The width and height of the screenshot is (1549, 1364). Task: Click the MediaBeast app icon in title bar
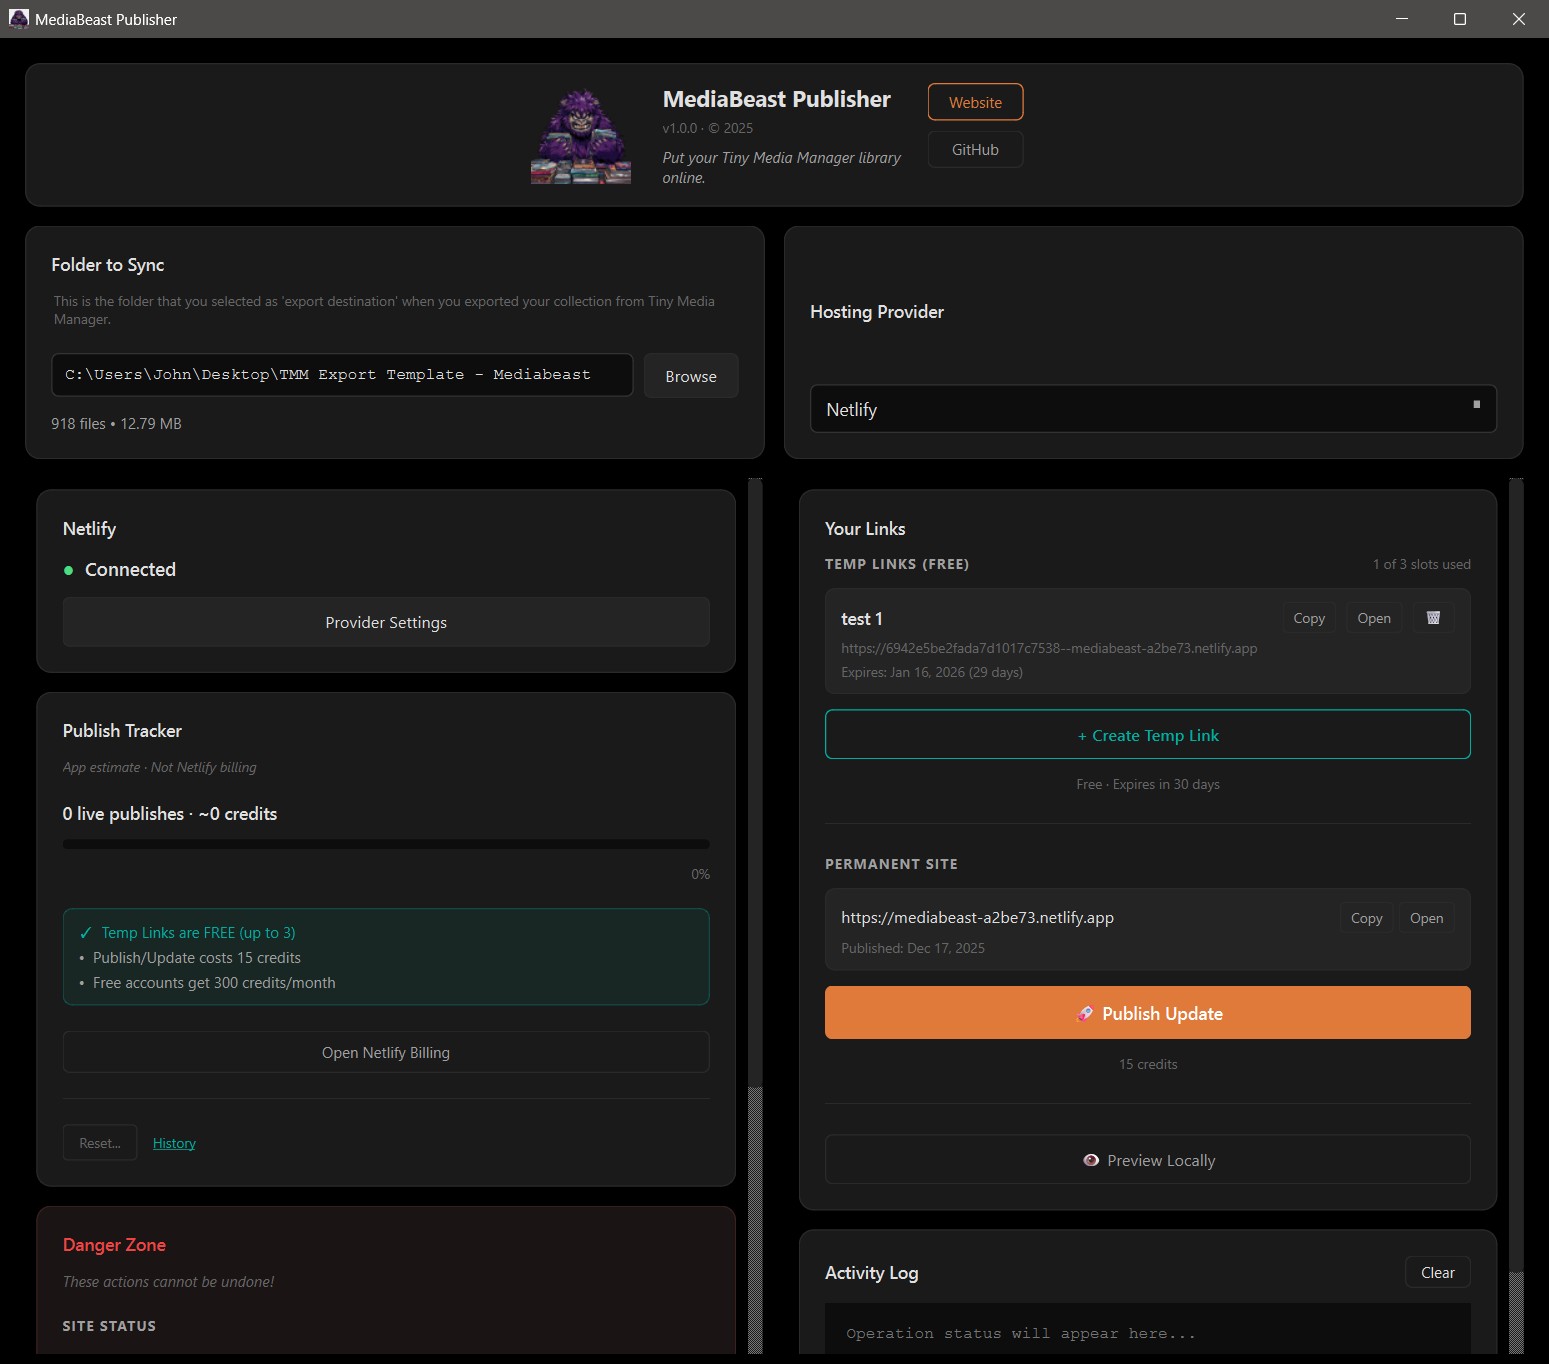[x=18, y=19]
